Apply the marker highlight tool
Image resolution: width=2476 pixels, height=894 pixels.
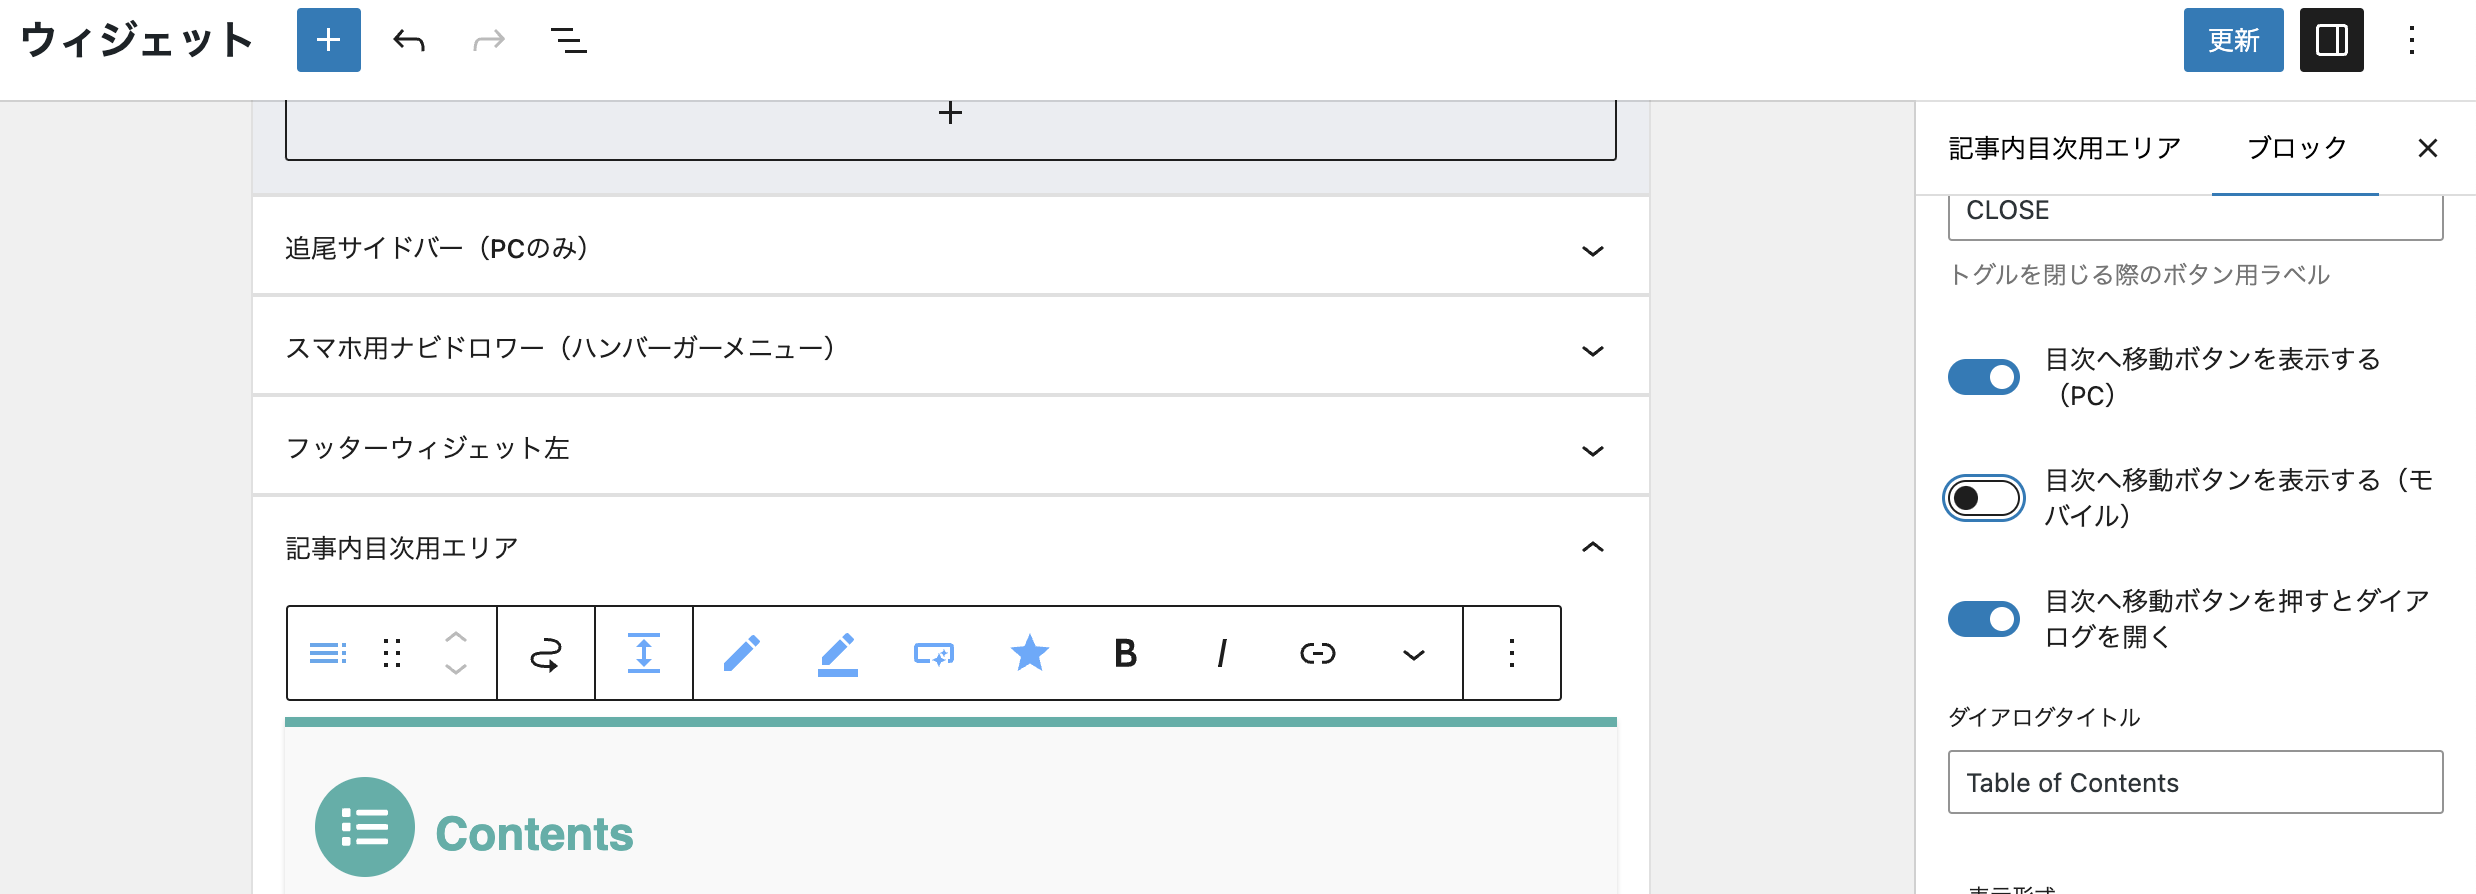pos(837,653)
